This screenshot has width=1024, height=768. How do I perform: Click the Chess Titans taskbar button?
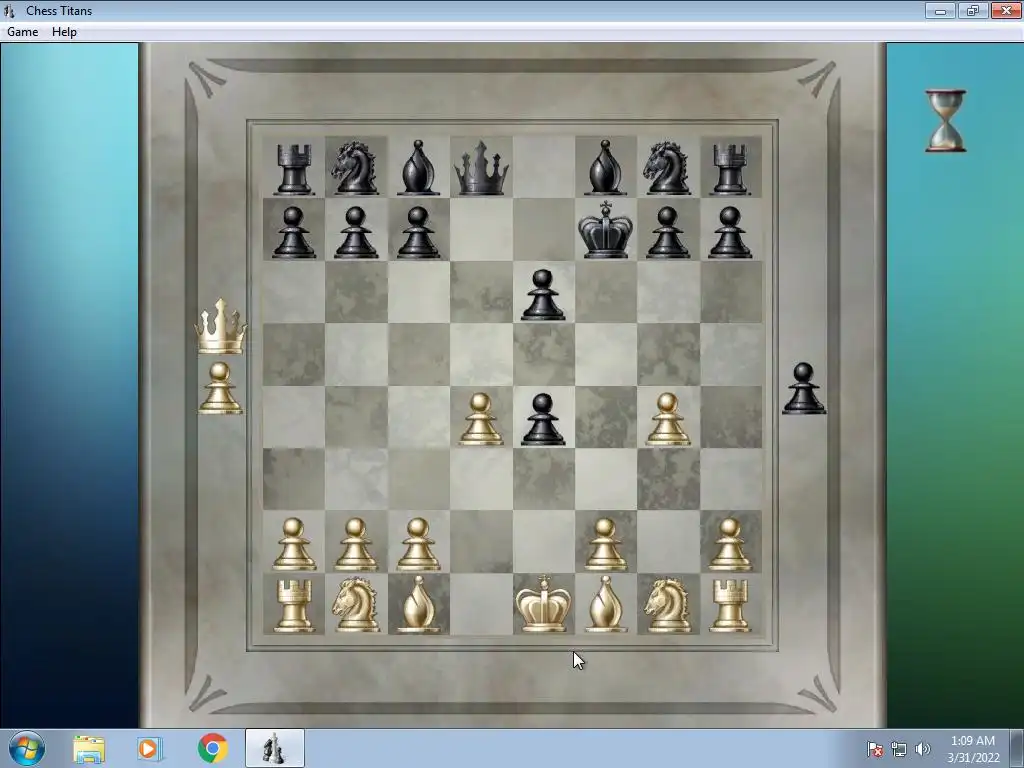(x=274, y=748)
